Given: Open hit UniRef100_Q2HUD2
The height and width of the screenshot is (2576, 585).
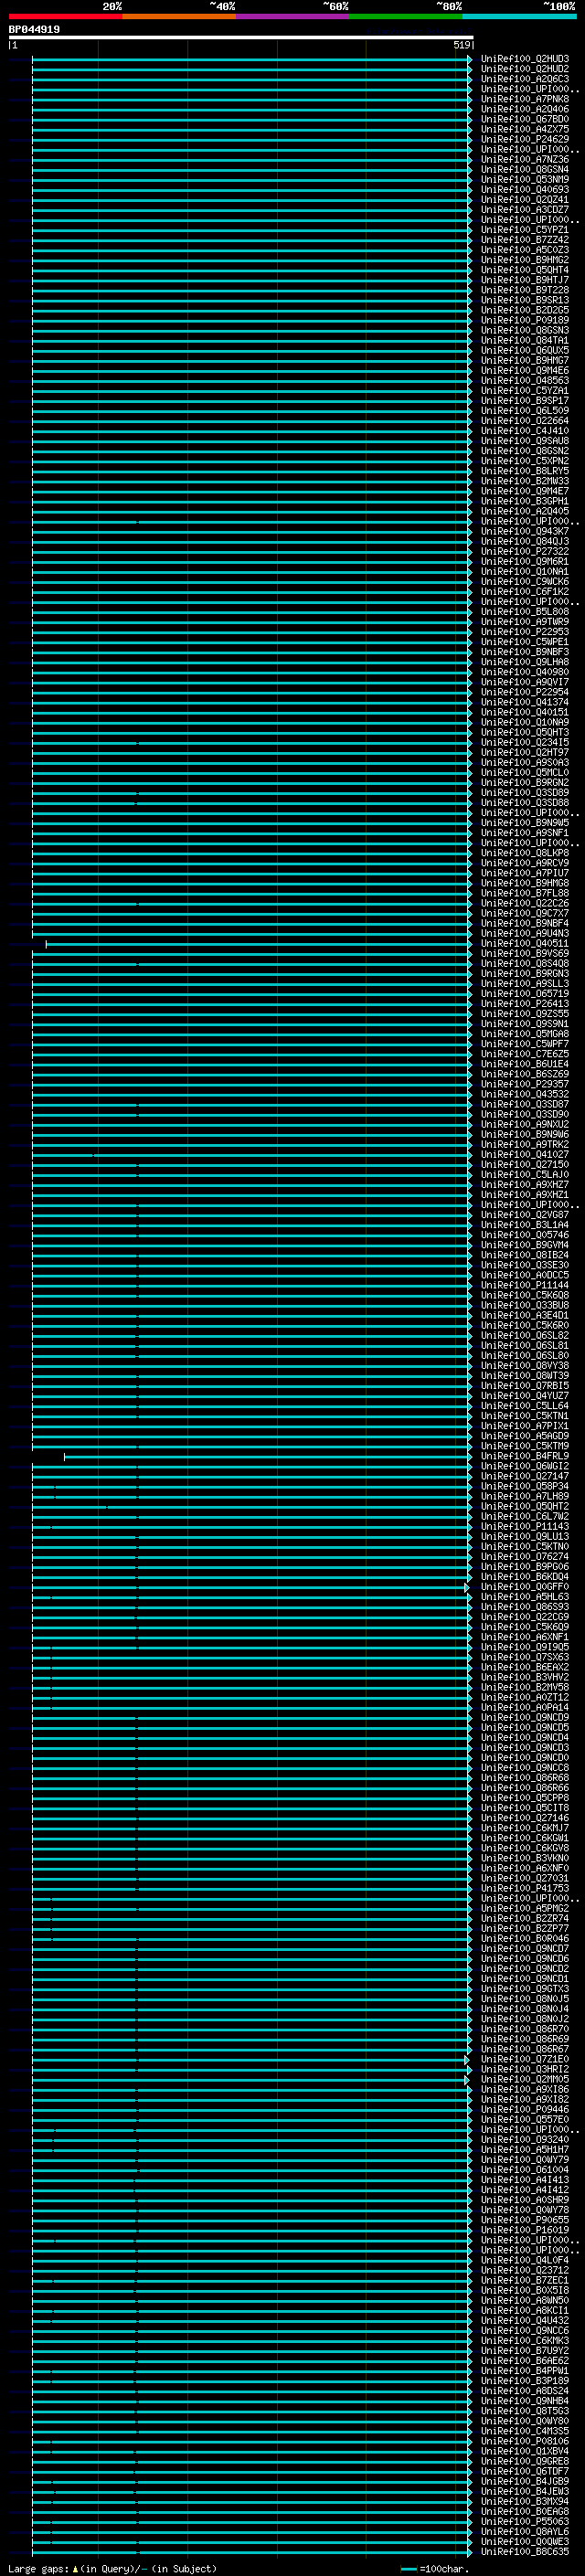Looking at the screenshot, I should coord(525,69).
